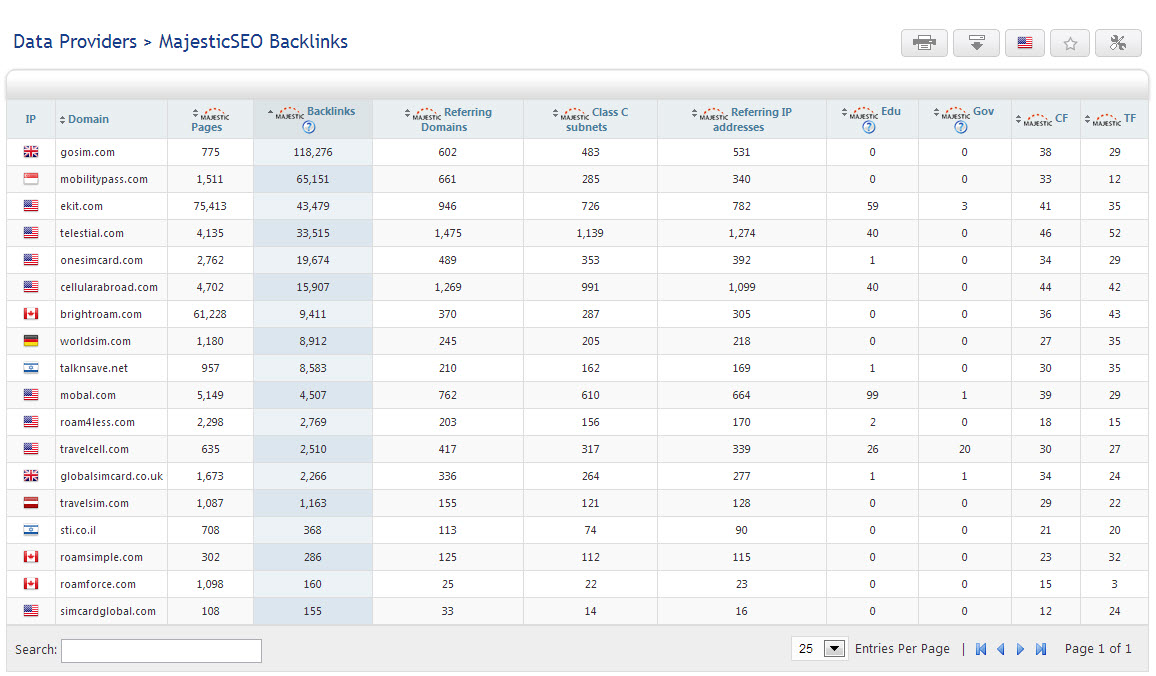Viewport: 1156px width, 676px height.
Task: Go to the previous page arrow
Action: point(1000,649)
